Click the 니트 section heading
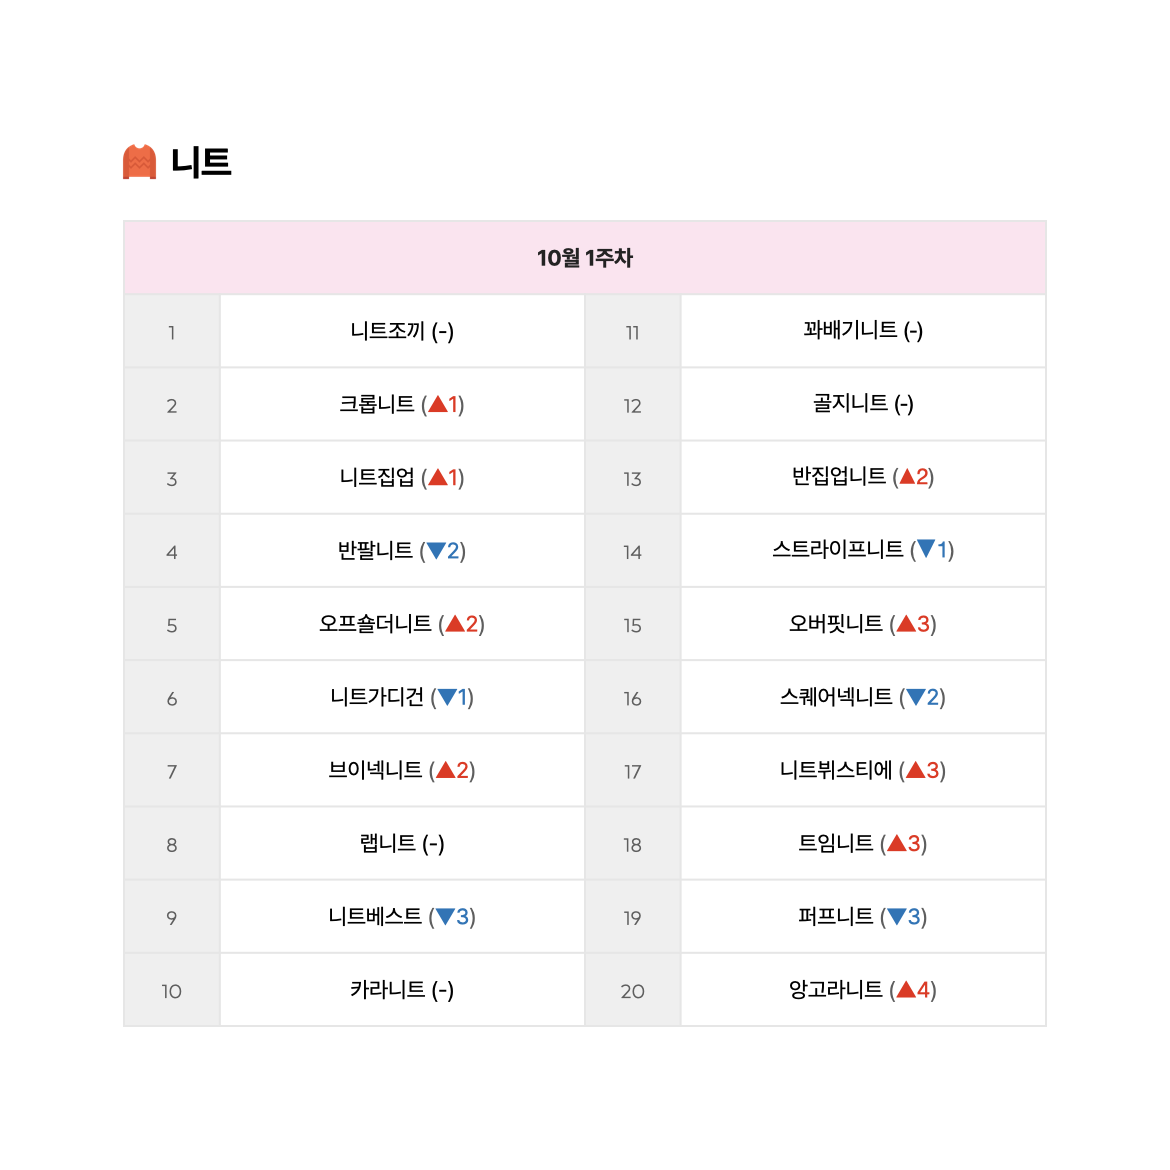This screenshot has height=1170, width=1170. (201, 162)
